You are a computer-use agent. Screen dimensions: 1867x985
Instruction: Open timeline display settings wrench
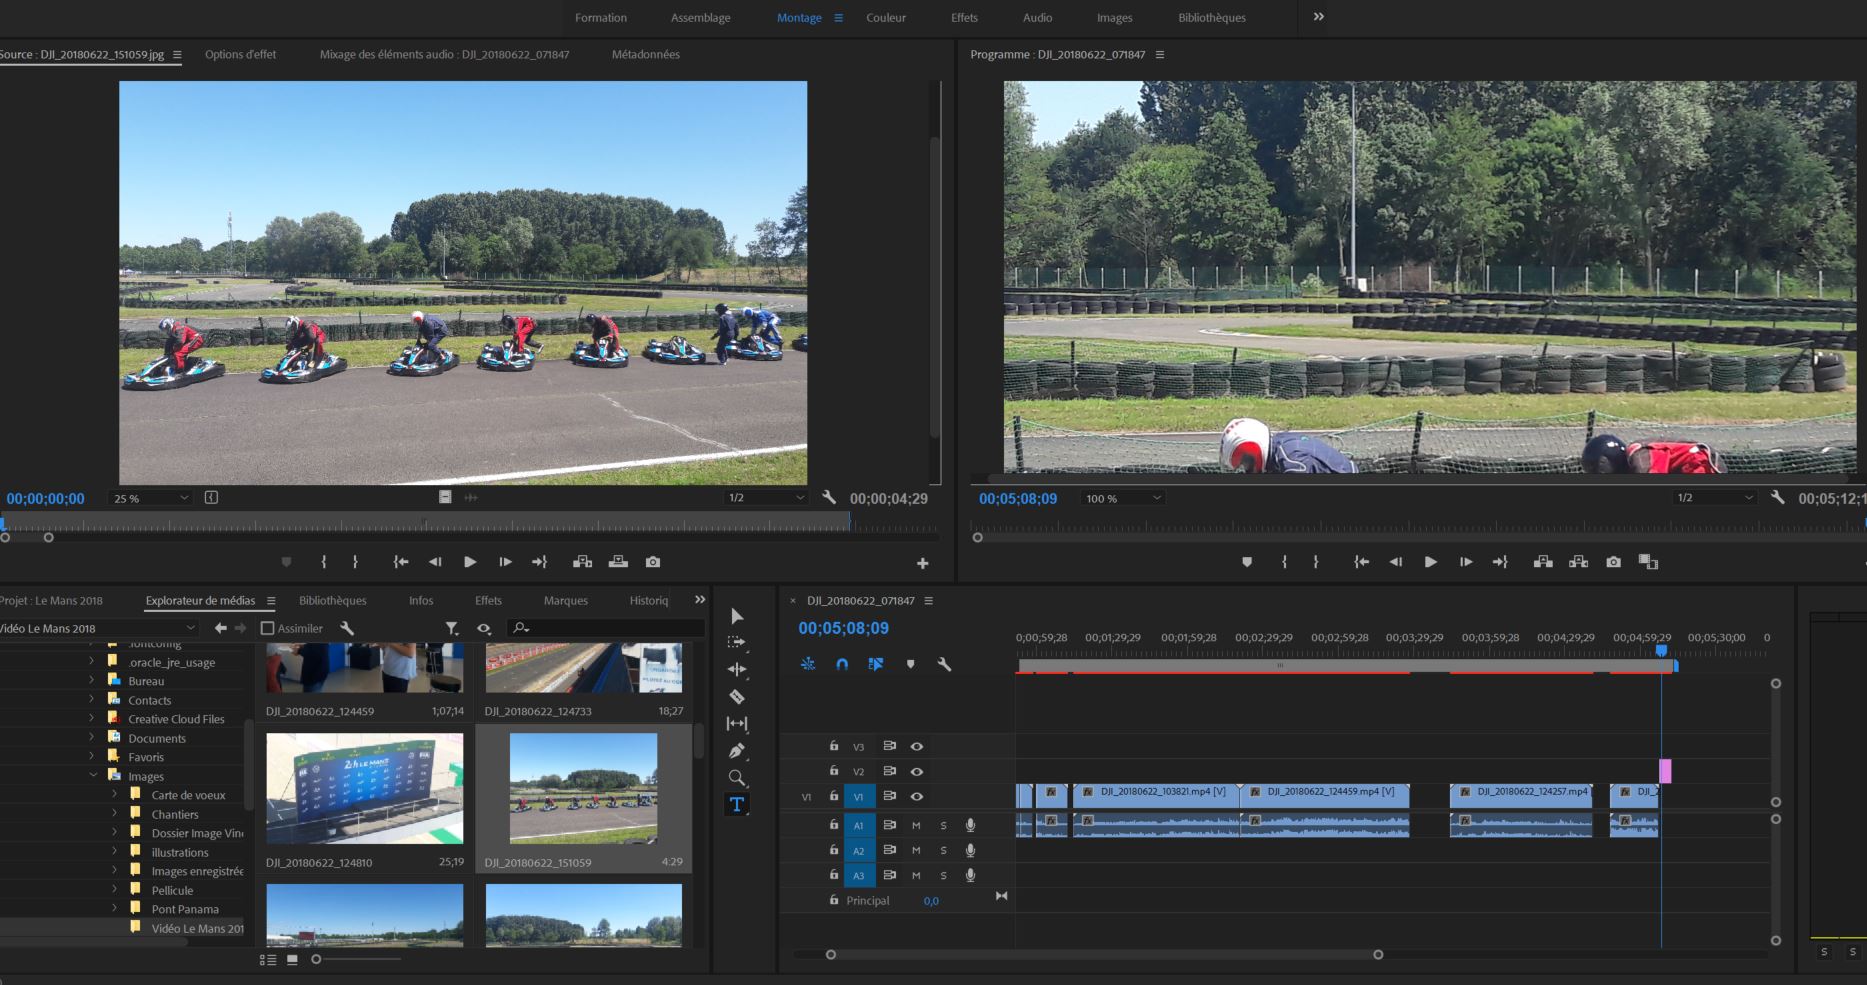(944, 664)
